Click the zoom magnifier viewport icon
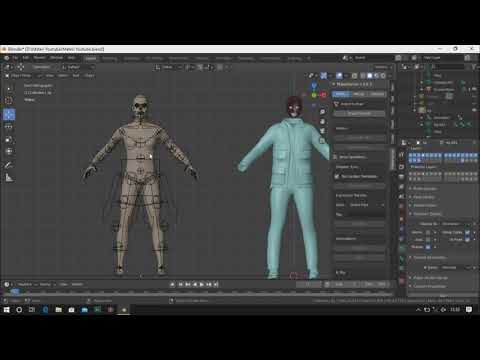The height and width of the screenshot is (360, 480). click(x=323, y=112)
